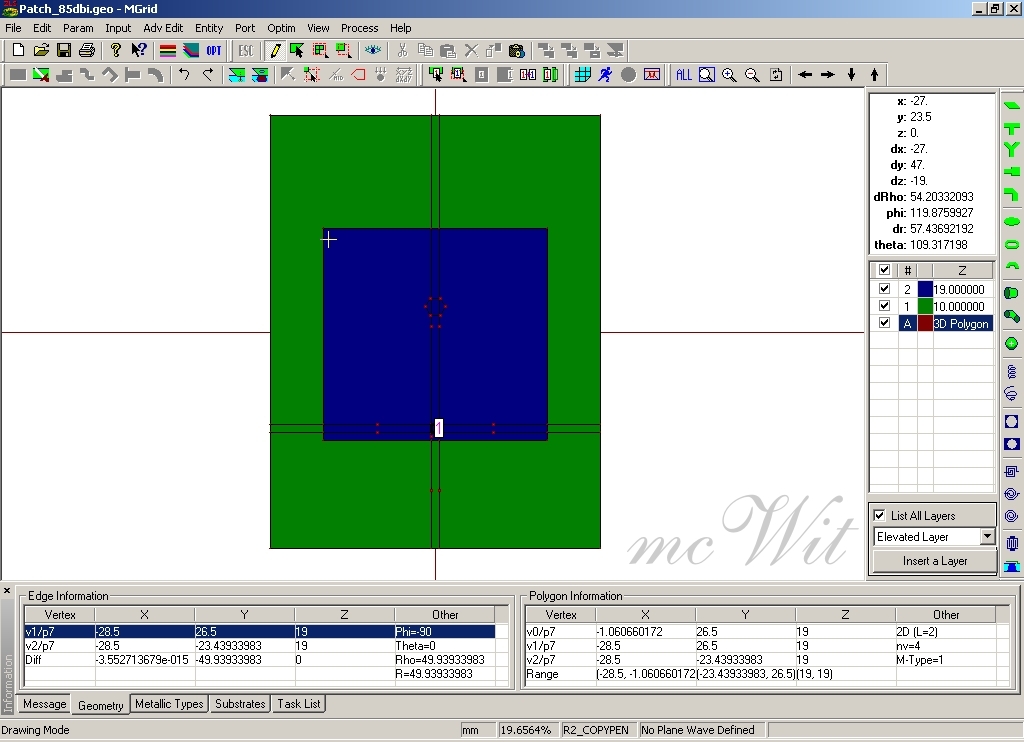Image resolution: width=1024 pixels, height=742 pixels.
Task: Click the undo arrow icon
Action: click(x=184, y=75)
